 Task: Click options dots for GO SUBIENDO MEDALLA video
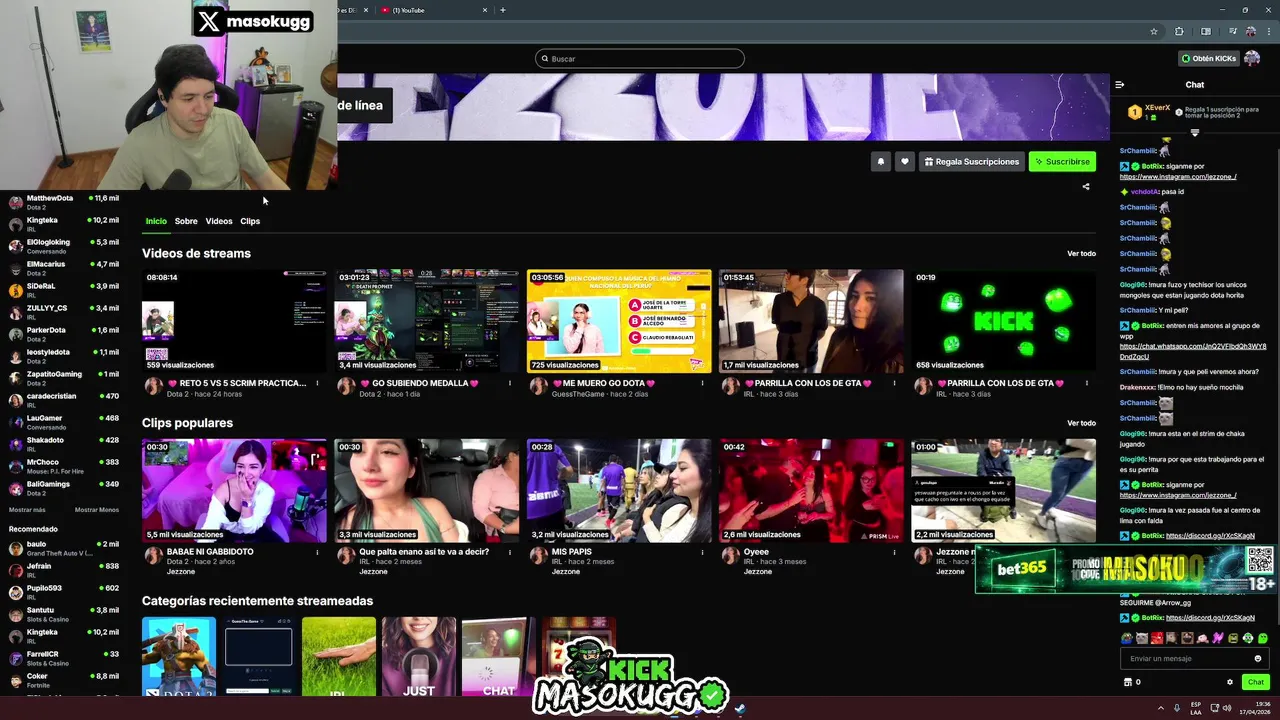[x=510, y=383]
